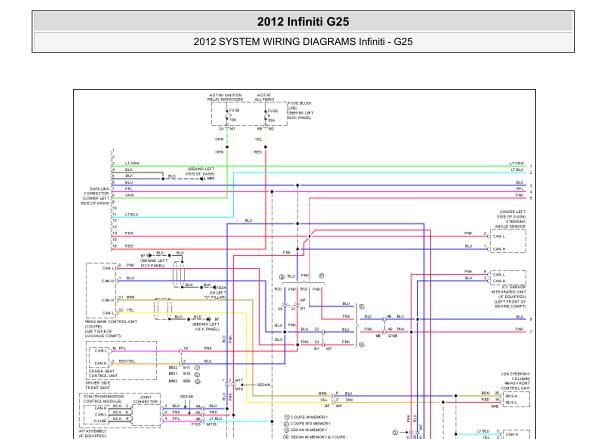Viewport: 600px width, 439px height.
Task: Click the "A/T ASSEMBLY" label at the bottom left
Action: point(92,433)
